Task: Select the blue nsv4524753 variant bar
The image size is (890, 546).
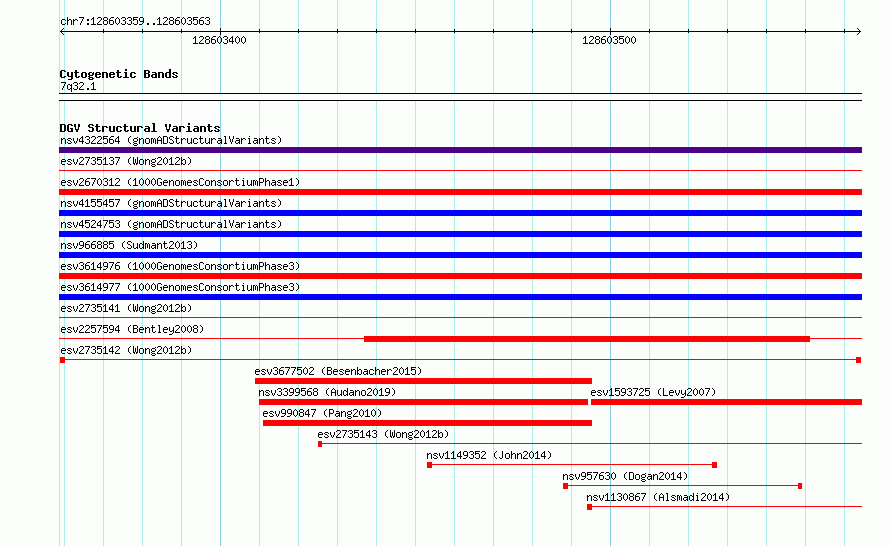Action: coord(460,234)
